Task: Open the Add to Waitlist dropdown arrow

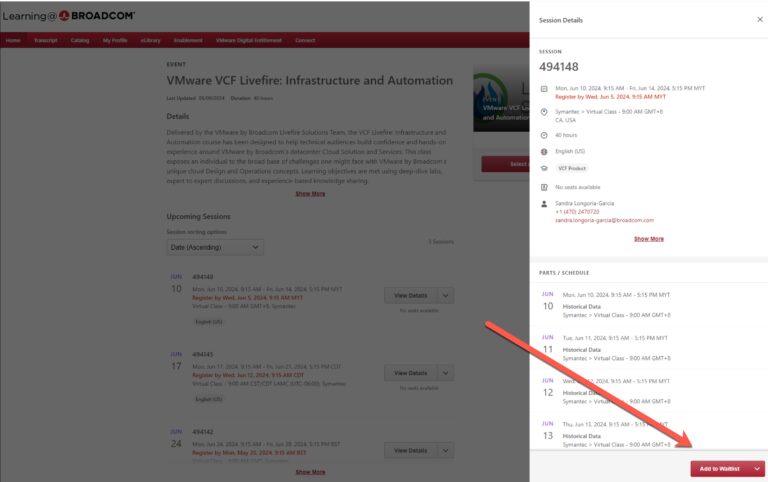Action: tap(757, 469)
